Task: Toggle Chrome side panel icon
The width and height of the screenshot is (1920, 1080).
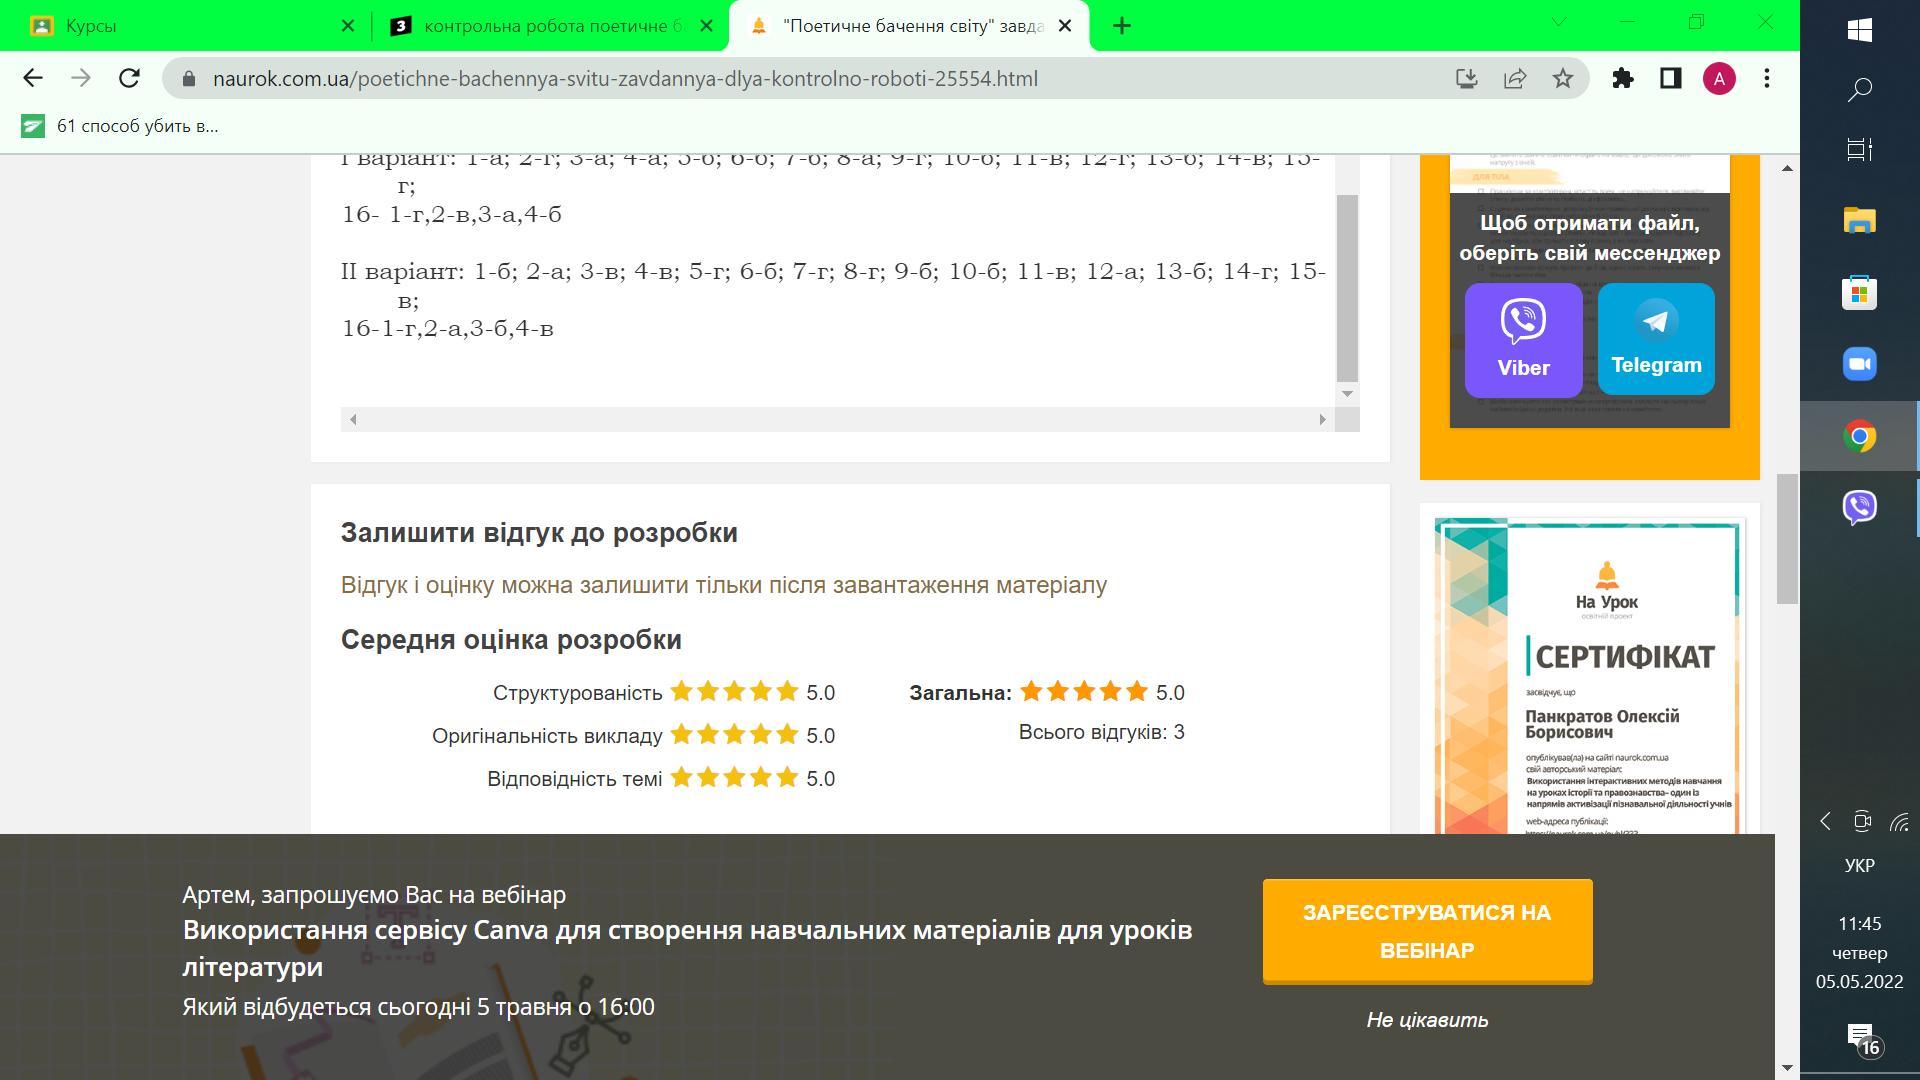Action: coord(1670,79)
